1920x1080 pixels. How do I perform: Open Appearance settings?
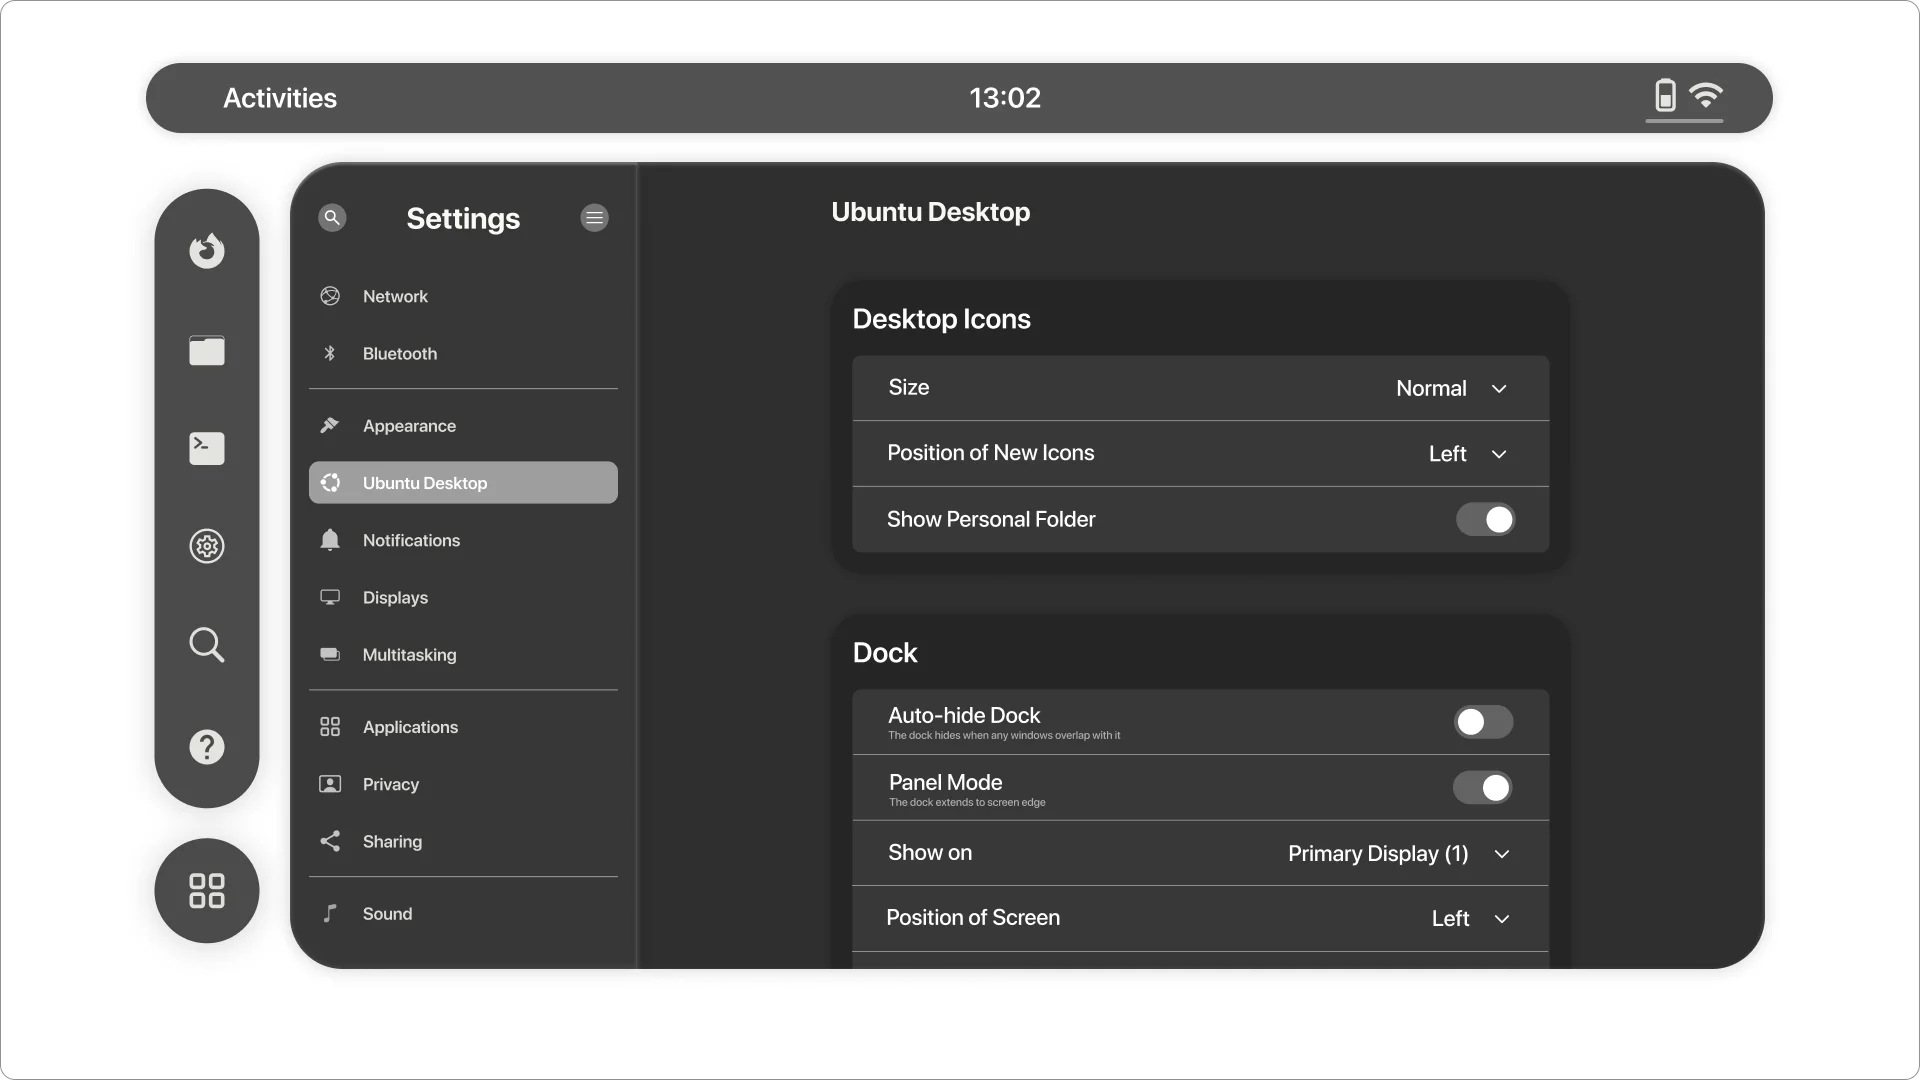coord(463,425)
